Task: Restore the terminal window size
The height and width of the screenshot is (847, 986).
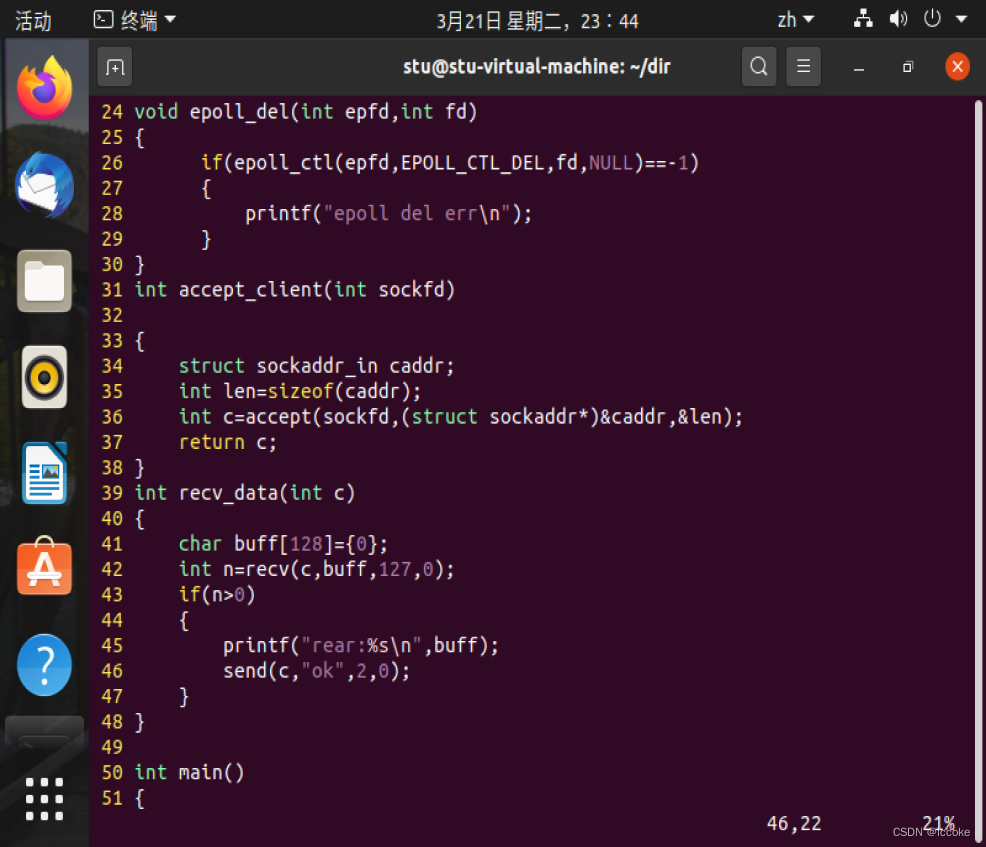Action: 907,67
